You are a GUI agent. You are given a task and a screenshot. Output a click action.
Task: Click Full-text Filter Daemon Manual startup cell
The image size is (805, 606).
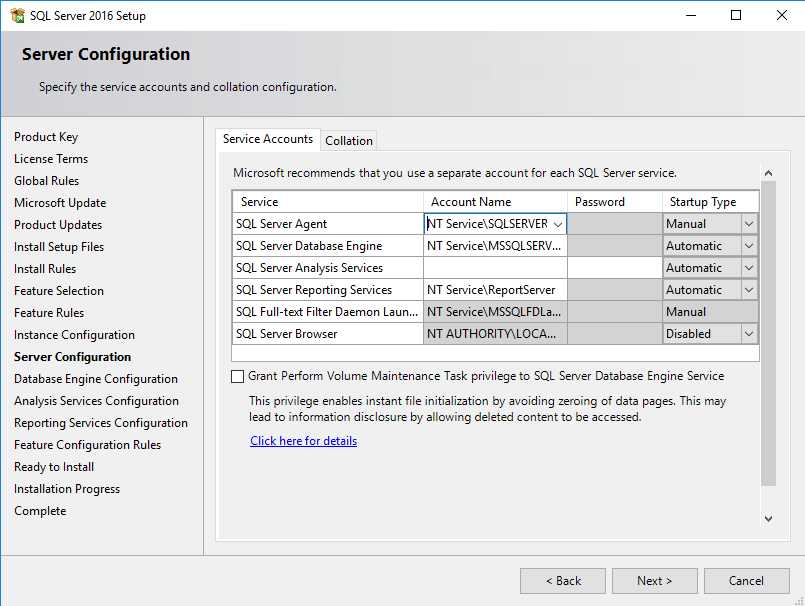click(x=711, y=312)
